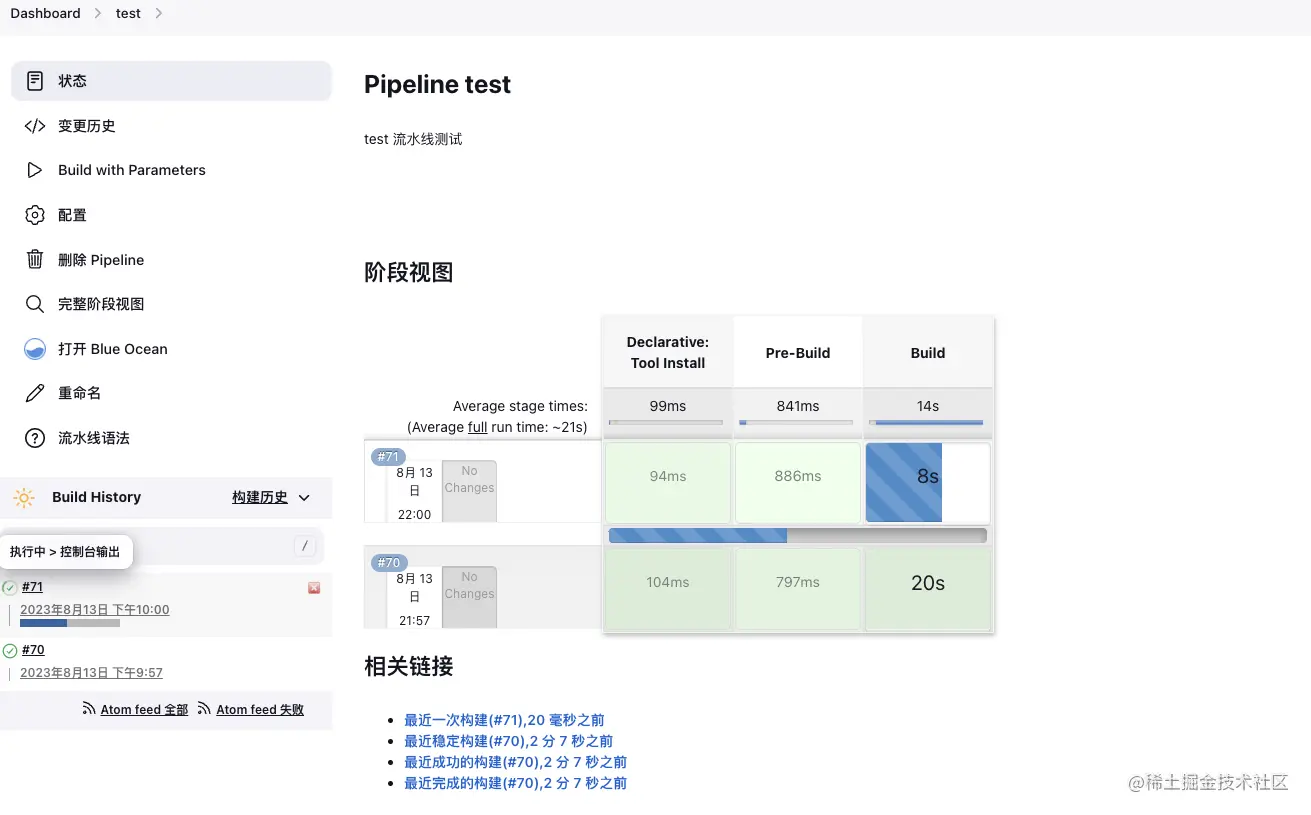
Task: Click the full stage view magnifier icon
Action: click(35, 304)
